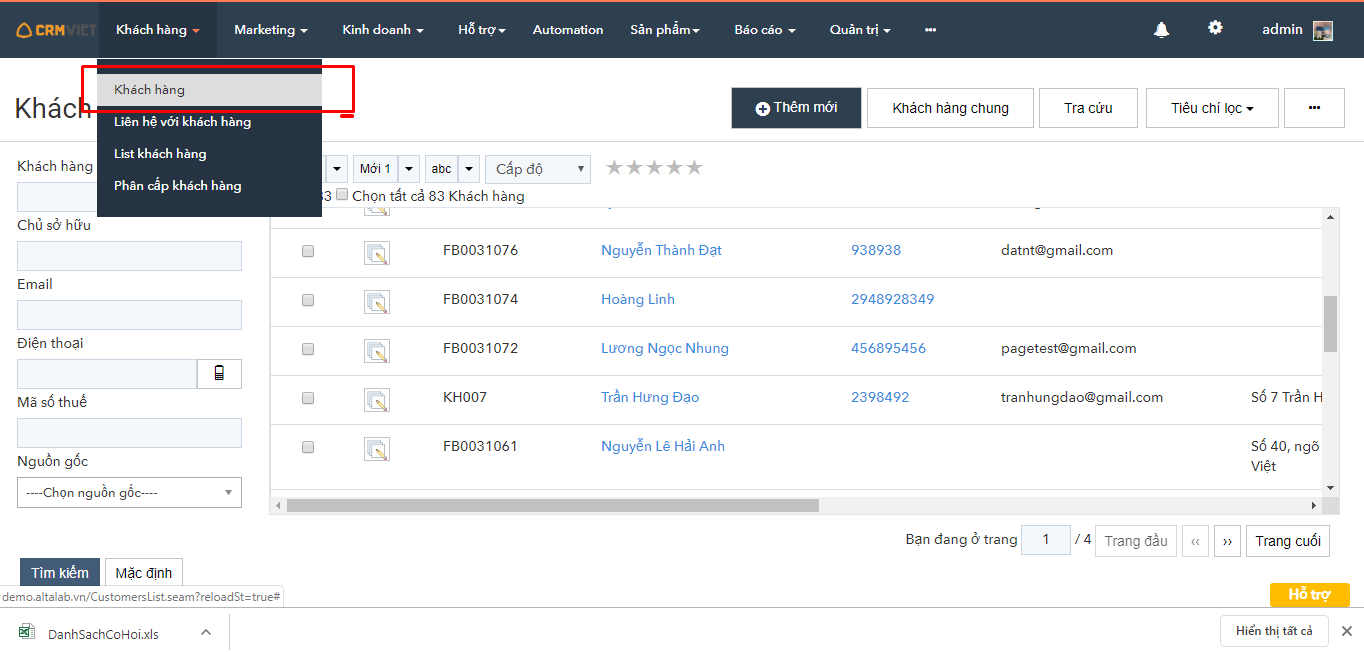The height and width of the screenshot is (652, 1364).
Task: Click the fifth rating star
Action: tap(694, 167)
